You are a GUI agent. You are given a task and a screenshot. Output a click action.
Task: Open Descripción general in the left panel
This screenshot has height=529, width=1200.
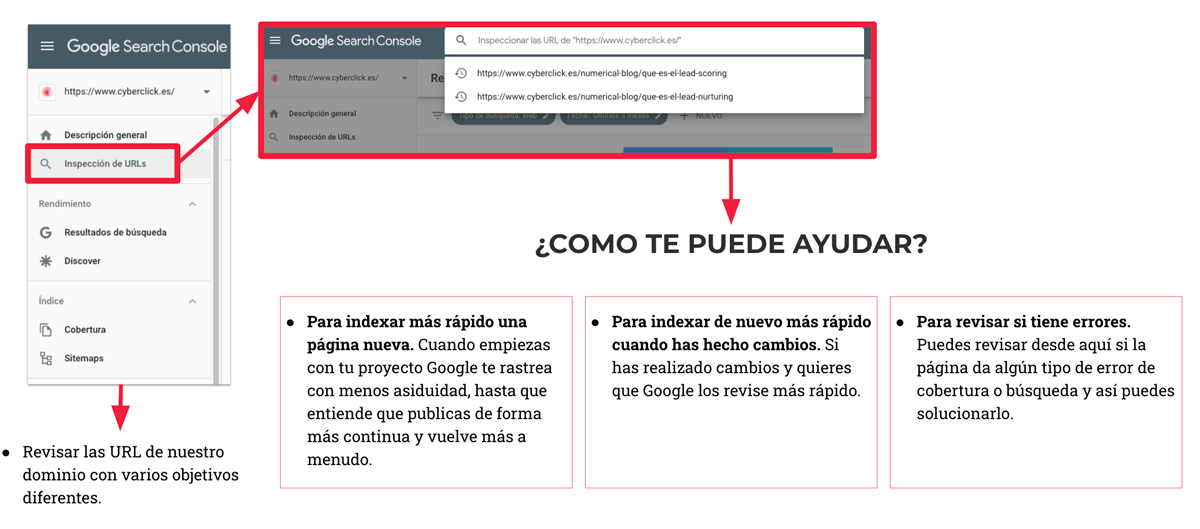106,135
